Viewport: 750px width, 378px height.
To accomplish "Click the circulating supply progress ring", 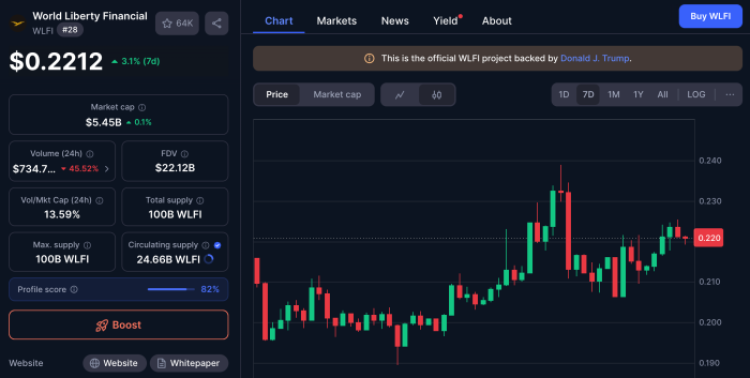I will pyautogui.click(x=209, y=259).
